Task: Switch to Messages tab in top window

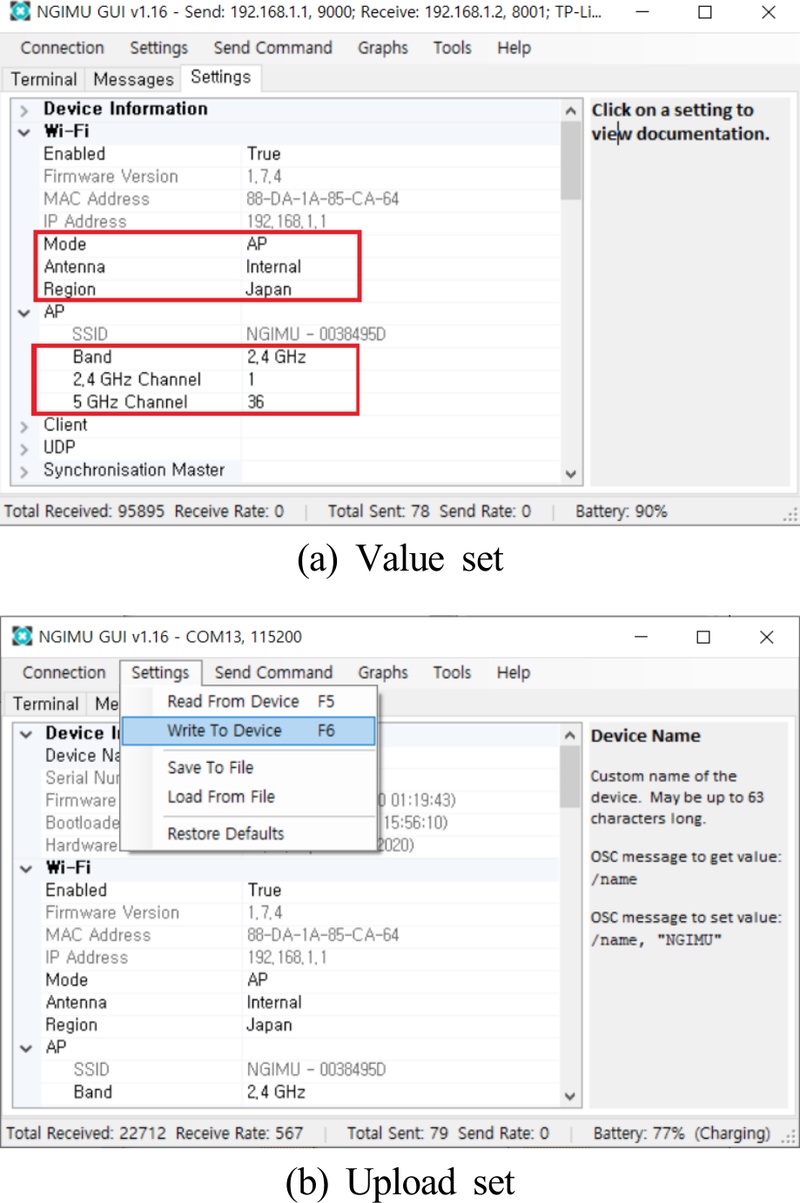Action: (x=134, y=79)
